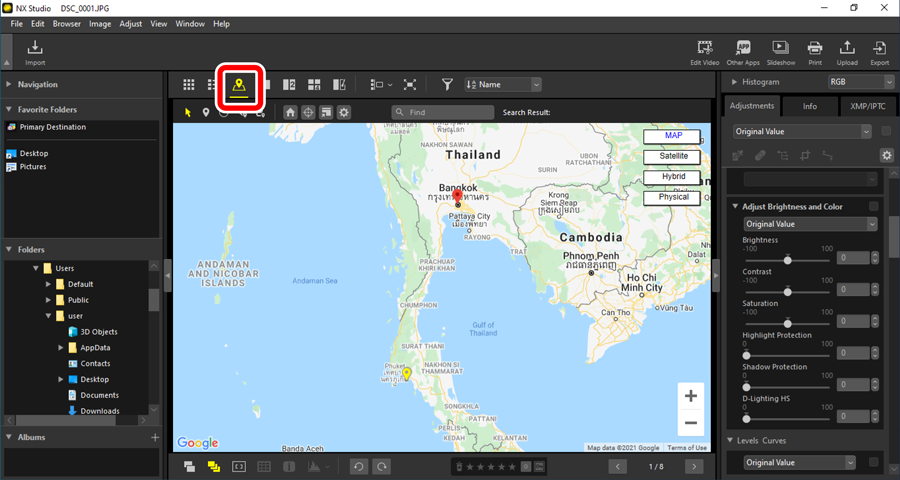The height and width of the screenshot is (480, 900).
Task: Select Hybrid map type
Action: click(672, 177)
